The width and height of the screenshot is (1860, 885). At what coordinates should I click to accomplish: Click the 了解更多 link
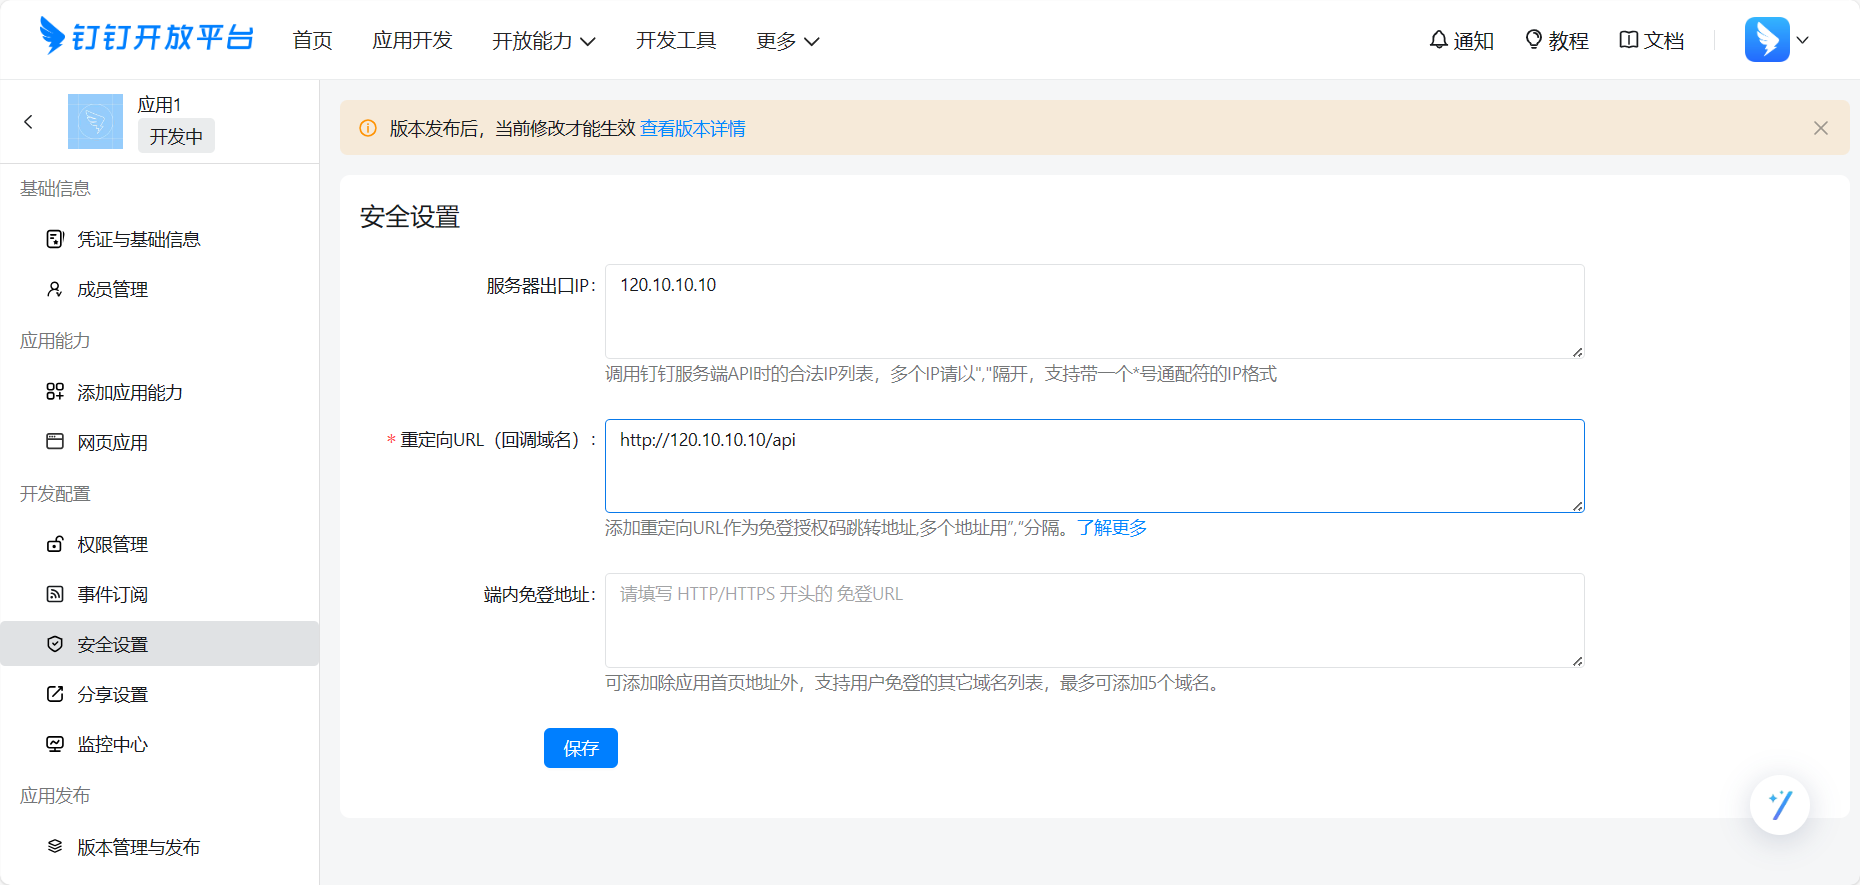pos(1112,528)
